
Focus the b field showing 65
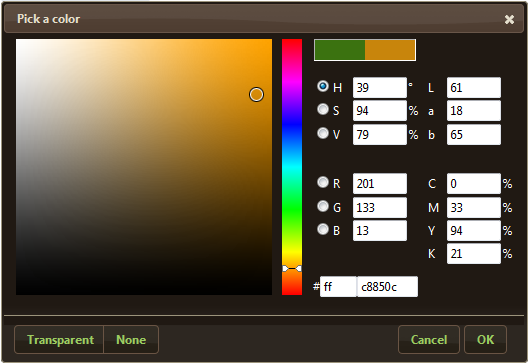[x=474, y=135]
